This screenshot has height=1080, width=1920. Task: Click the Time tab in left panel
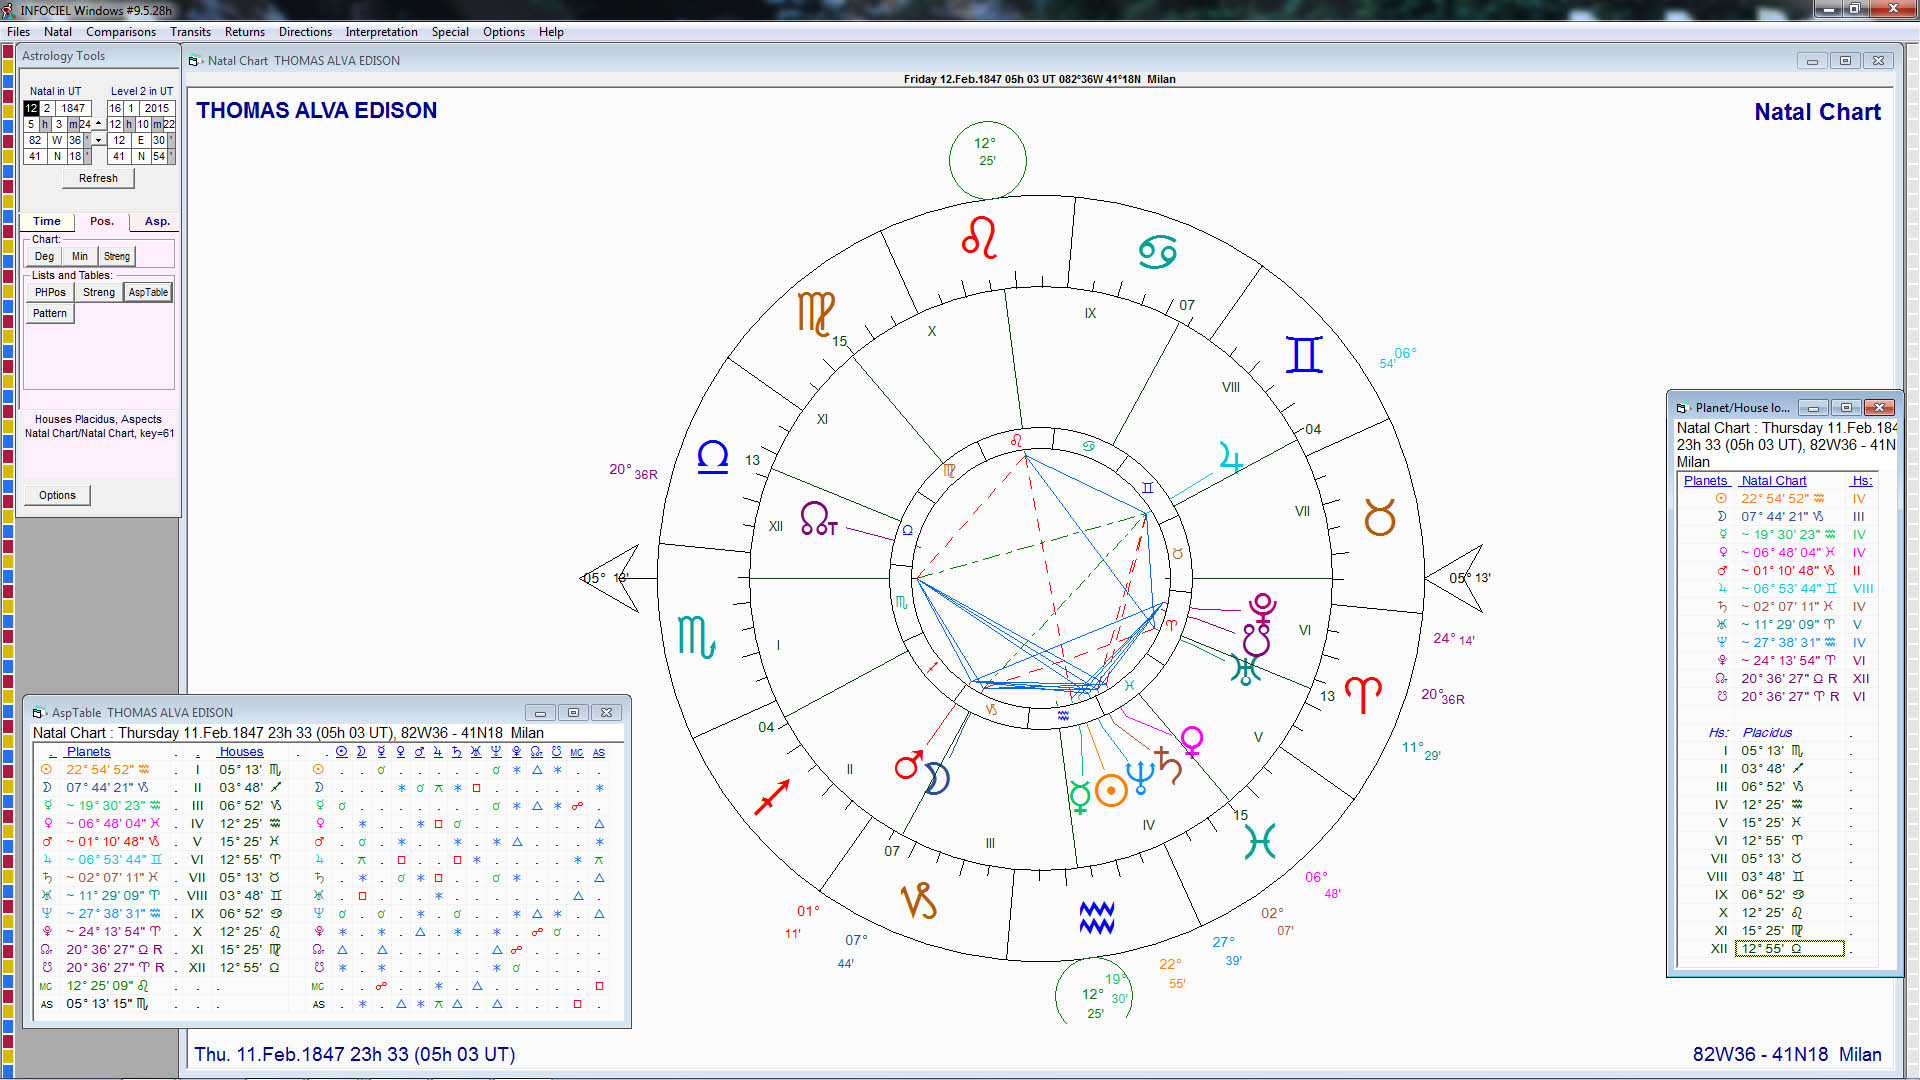point(49,220)
